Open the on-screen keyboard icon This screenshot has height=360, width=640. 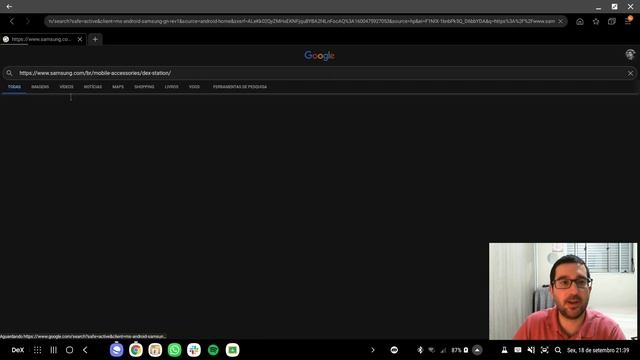pyautogui.click(x=518, y=350)
